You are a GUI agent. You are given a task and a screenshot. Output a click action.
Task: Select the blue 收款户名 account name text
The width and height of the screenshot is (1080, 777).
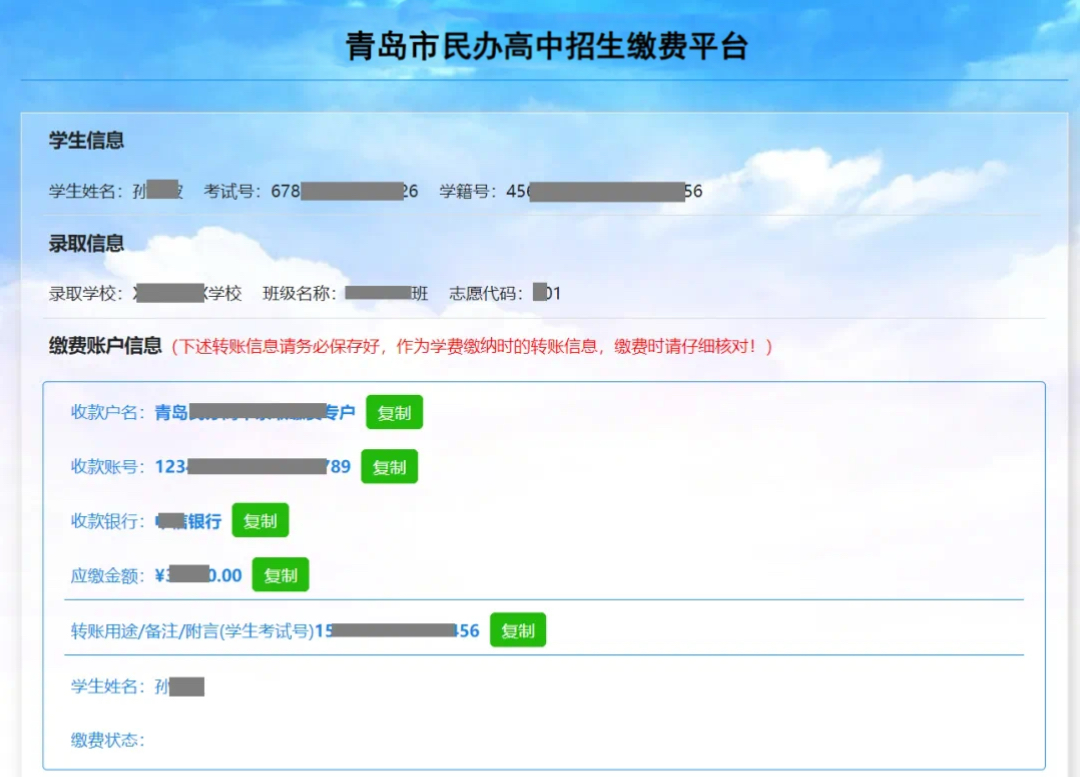click(254, 413)
